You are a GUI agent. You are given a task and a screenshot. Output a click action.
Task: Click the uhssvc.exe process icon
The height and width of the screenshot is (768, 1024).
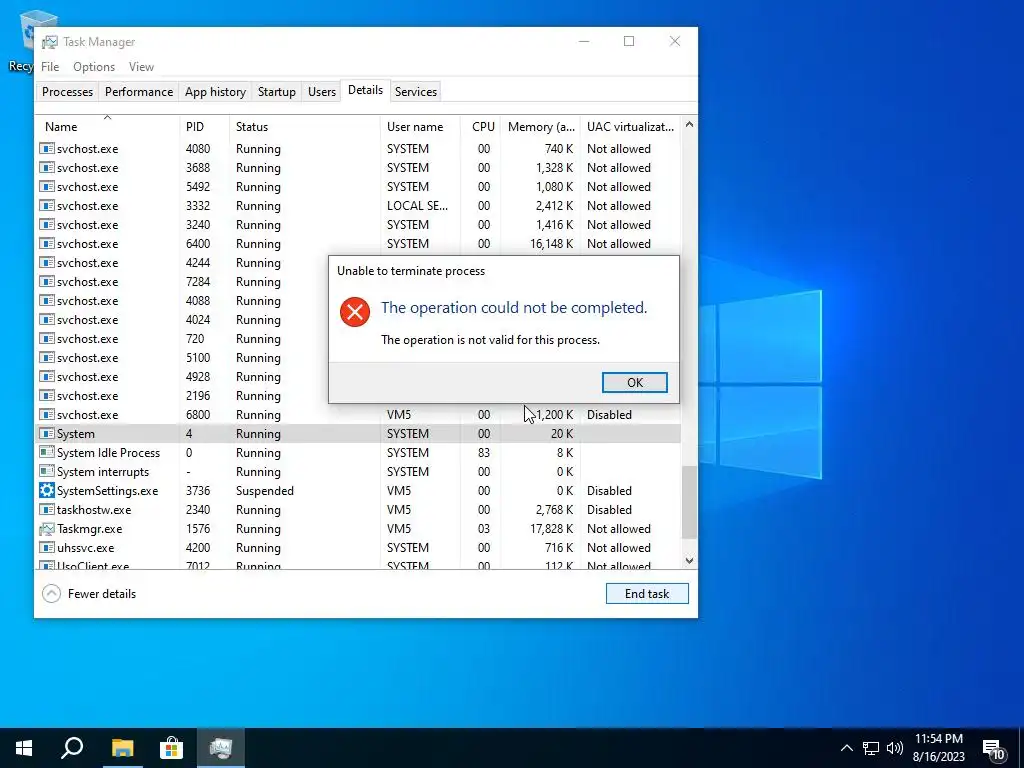46,548
